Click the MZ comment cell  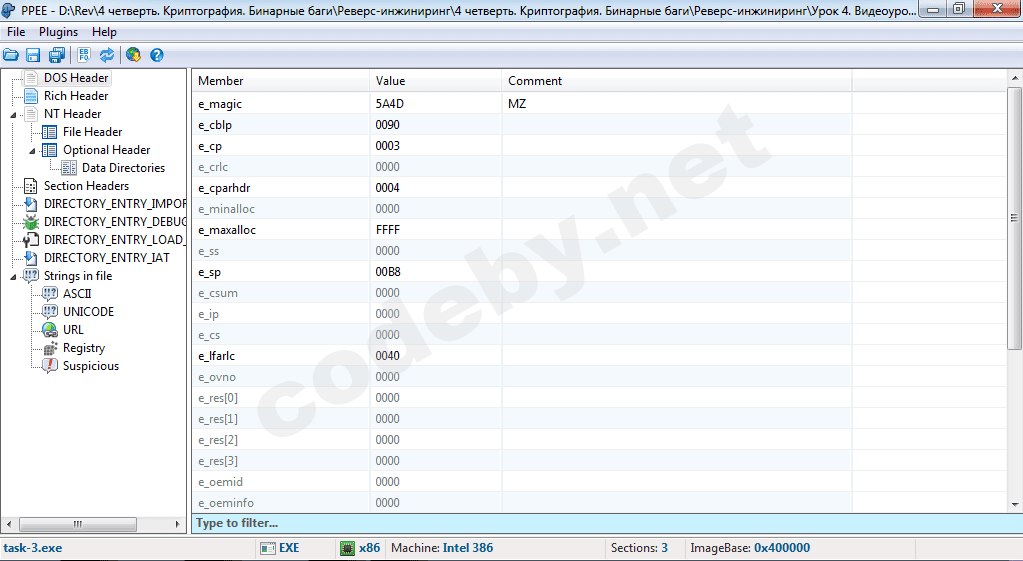(677, 104)
